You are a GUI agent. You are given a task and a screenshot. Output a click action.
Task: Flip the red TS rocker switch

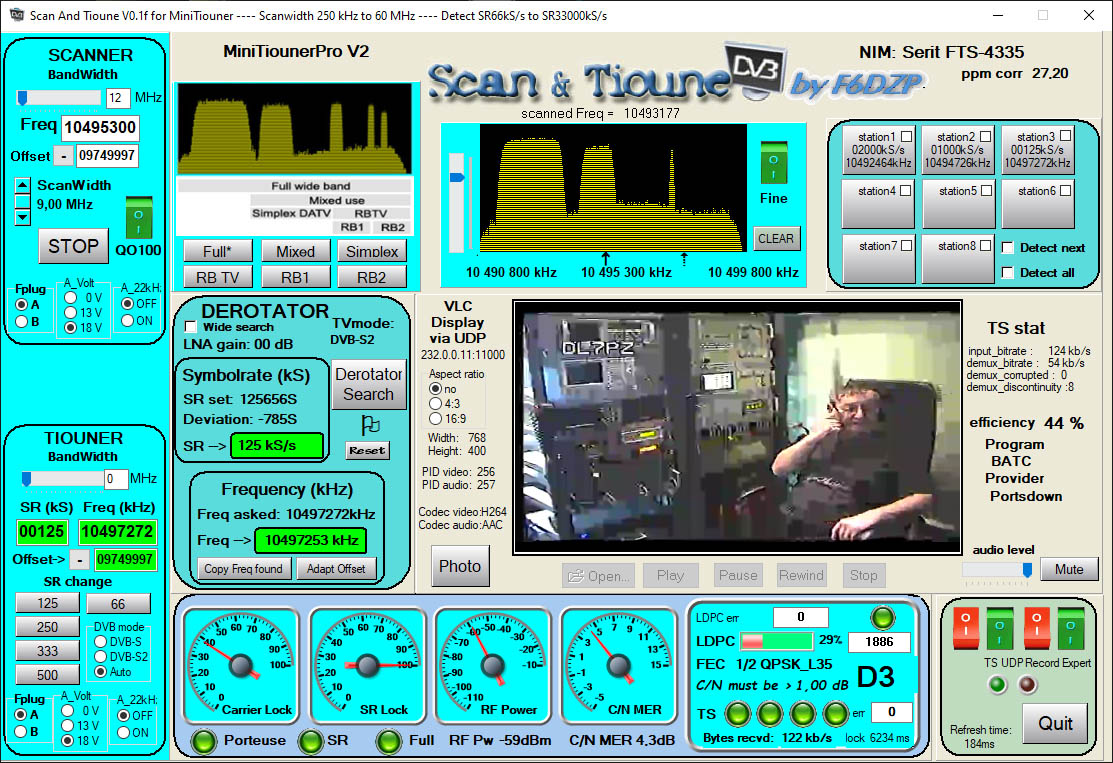[x=966, y=629]
